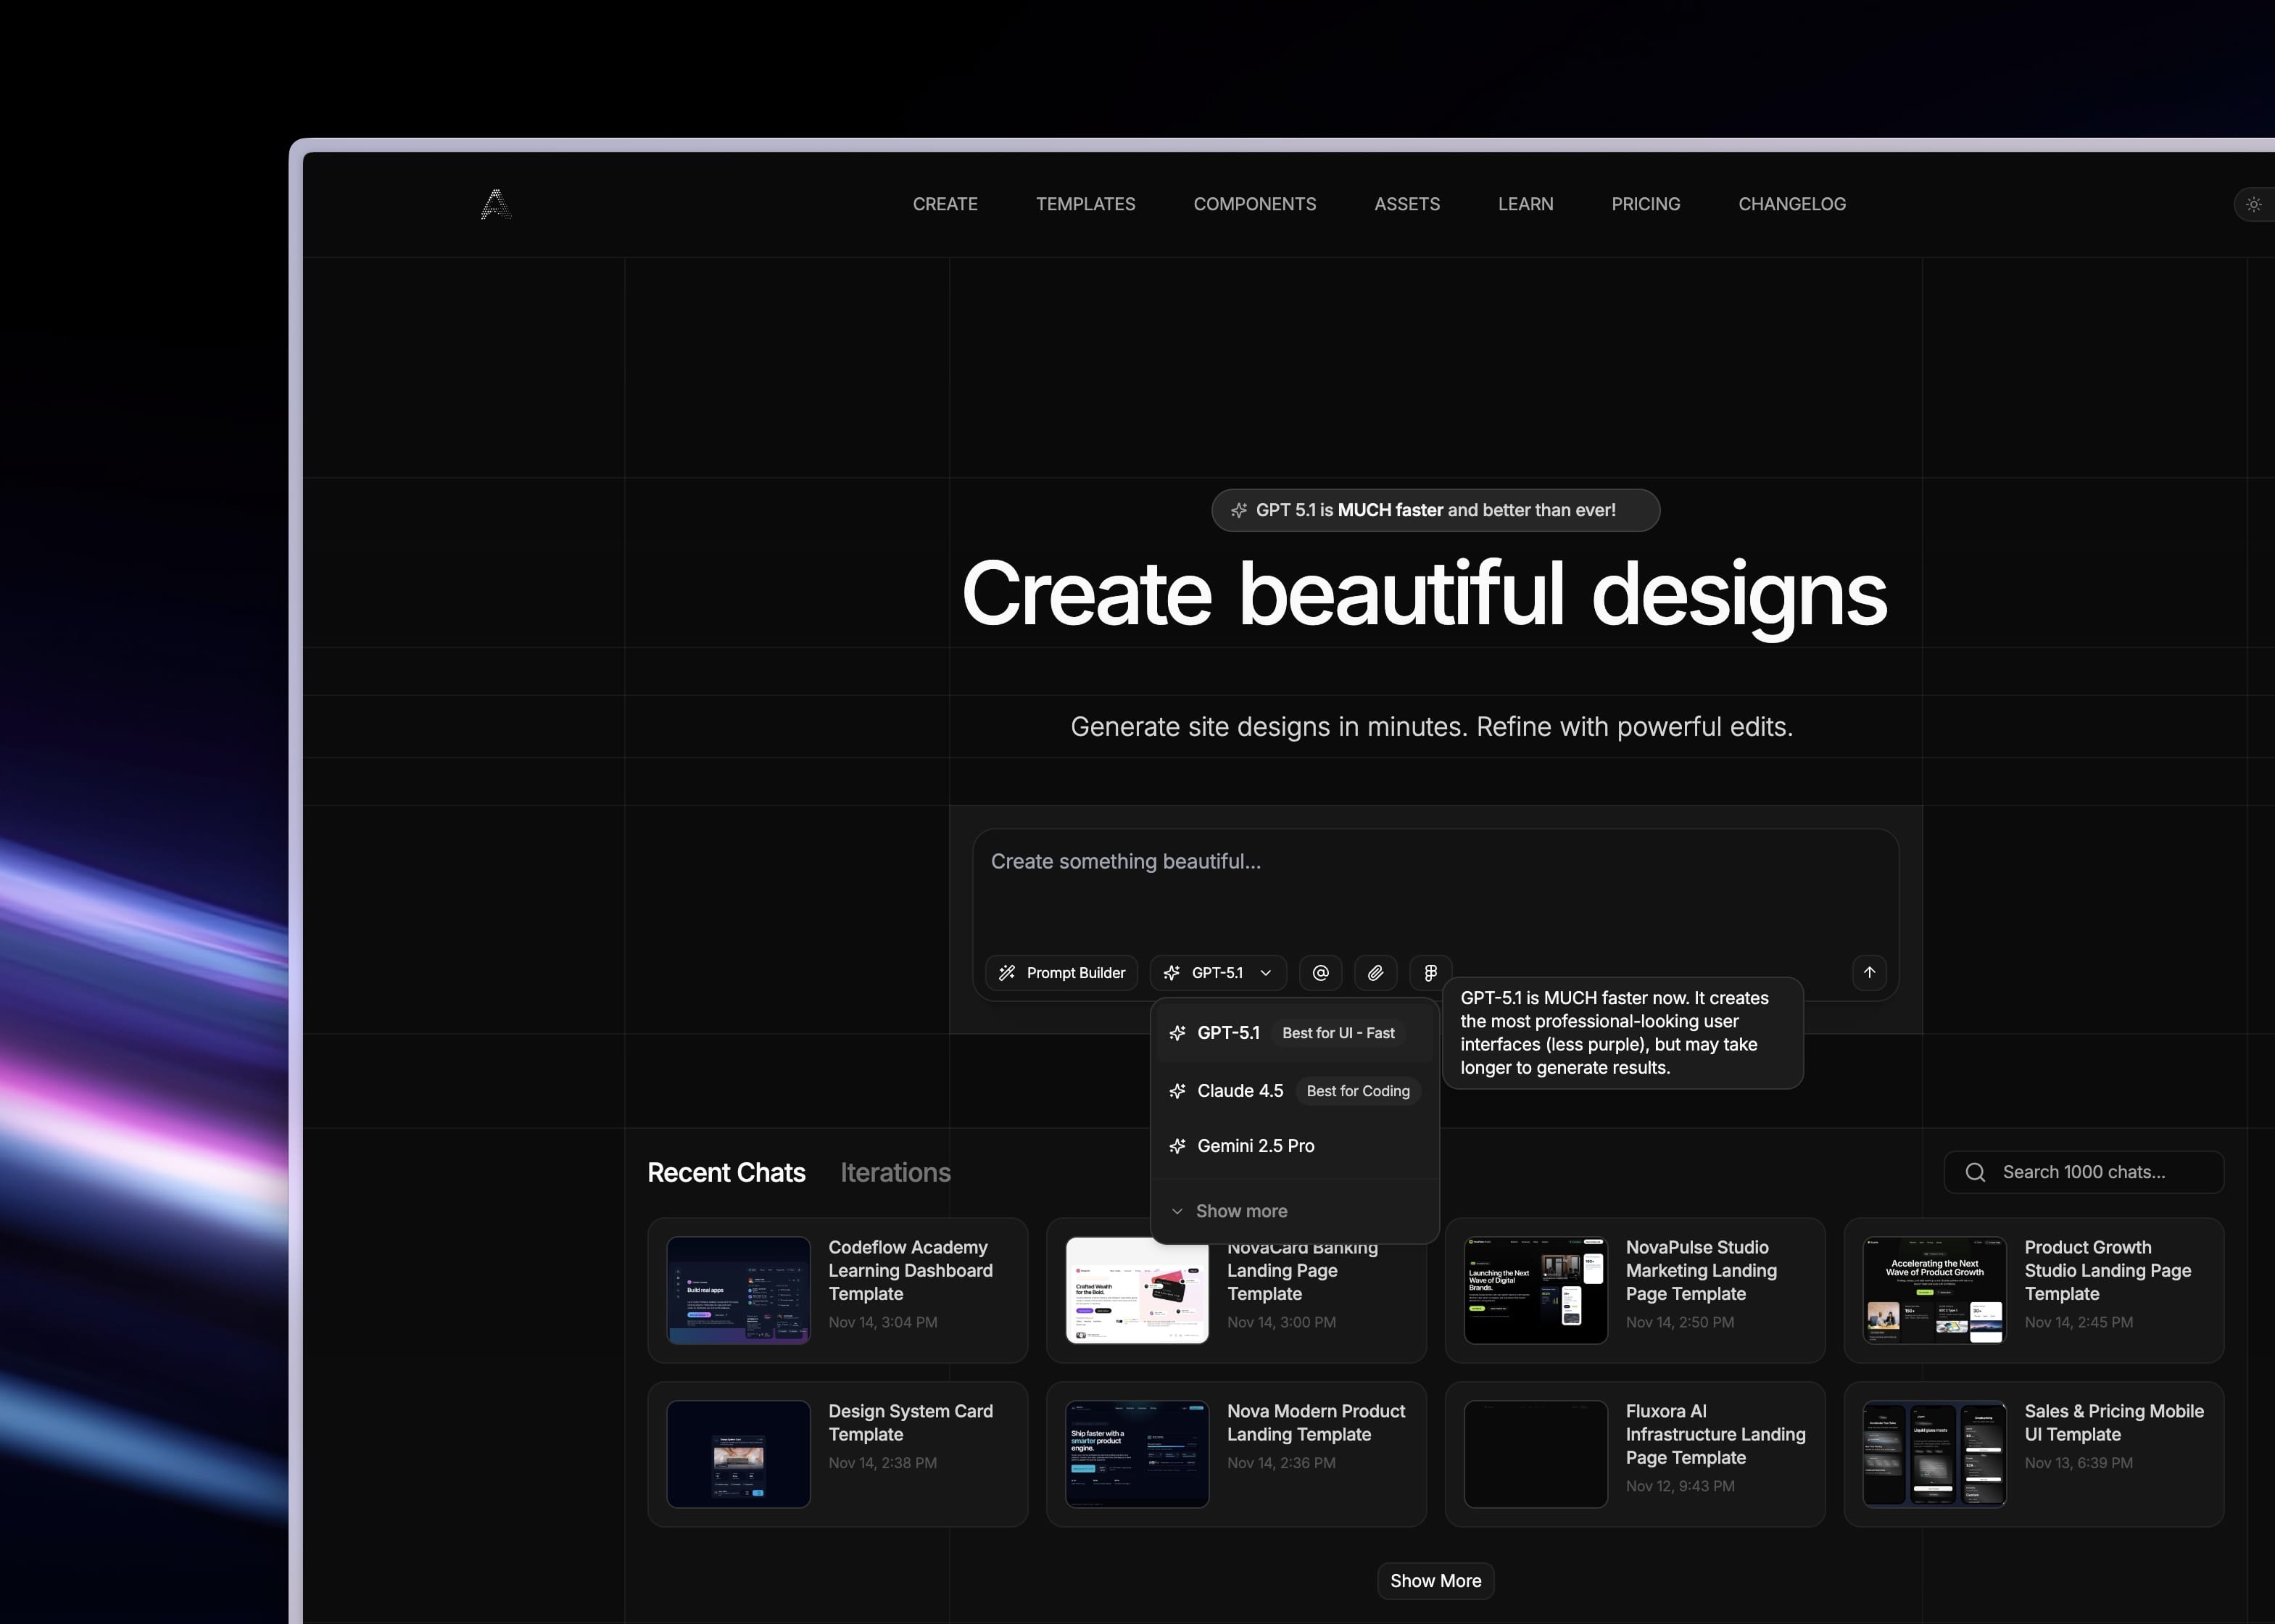
Task: Submit the prompt with the arrow icon
Action: (1869, 972)
